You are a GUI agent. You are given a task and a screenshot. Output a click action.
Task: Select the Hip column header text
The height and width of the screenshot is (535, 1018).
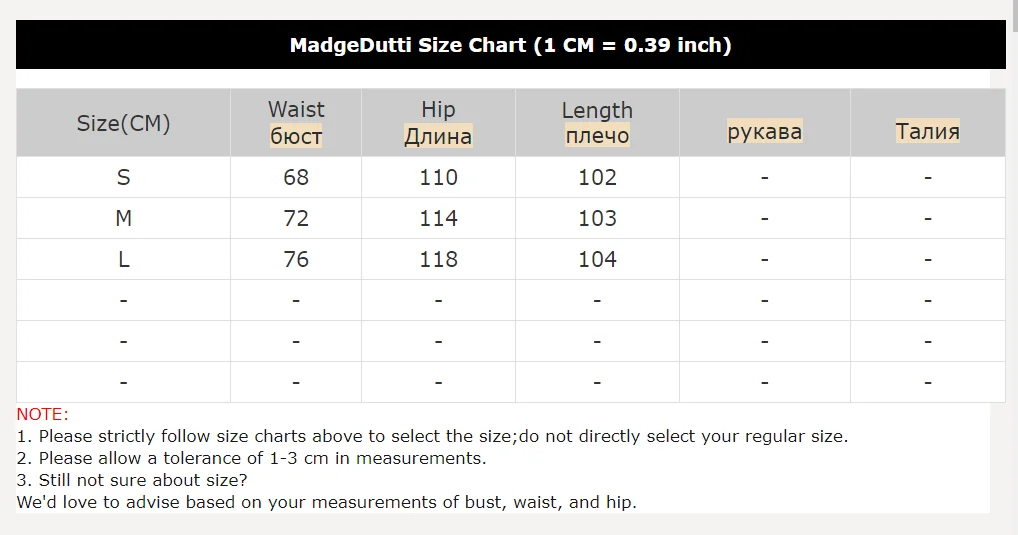click(438, 109)
